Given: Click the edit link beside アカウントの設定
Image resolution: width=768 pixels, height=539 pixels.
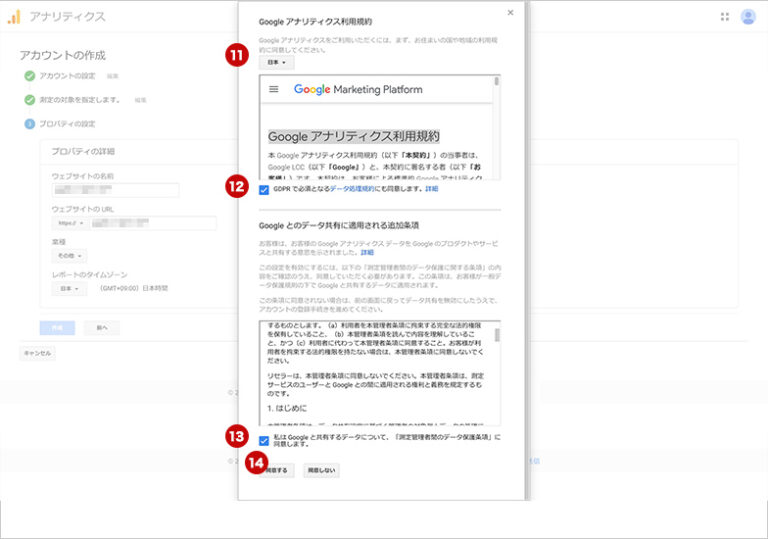Looking at the screenshot, I should coord(113,76).
